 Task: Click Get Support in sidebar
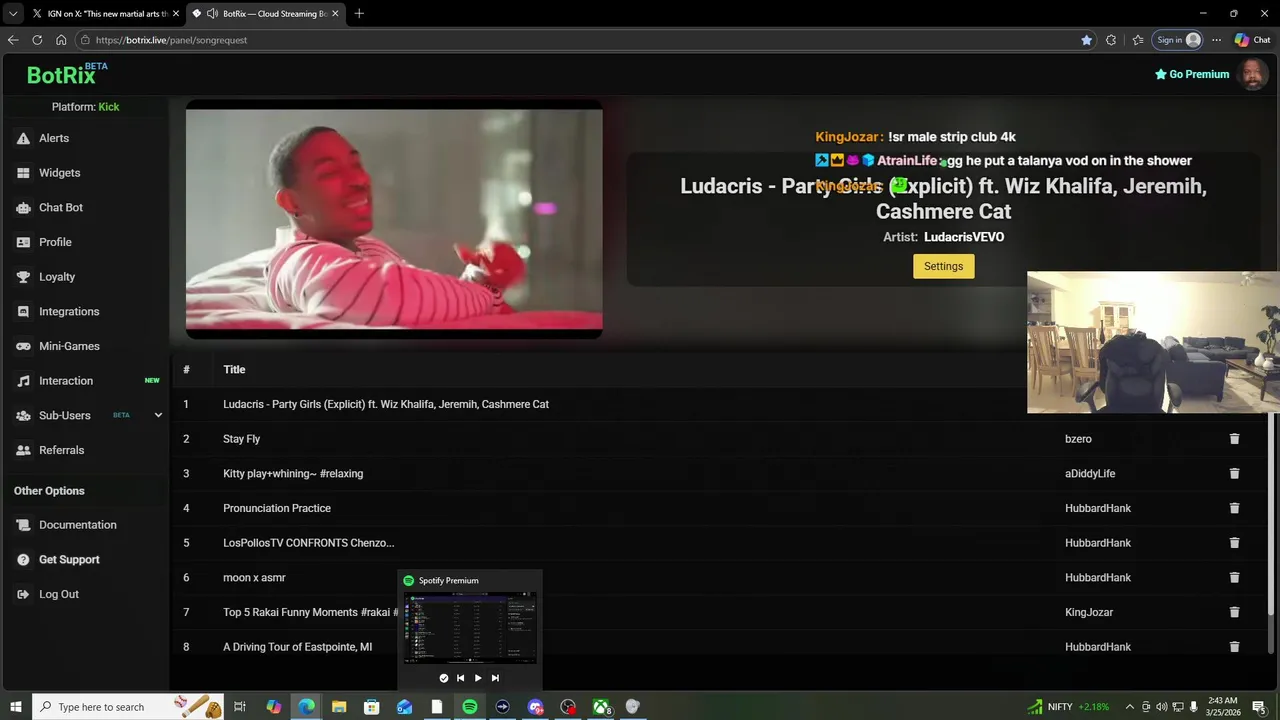pos(69,560)
